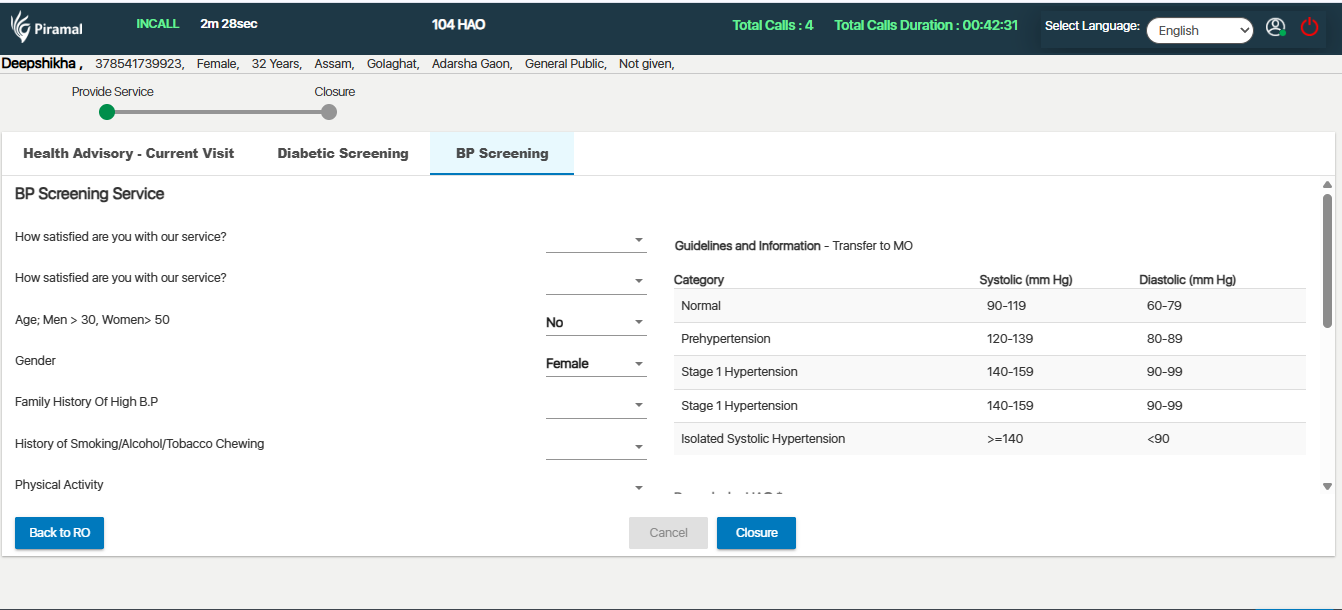Expand the Physical Activity dropdown
The image size is (1342, 610).
pyautogui.click(x=596, y=487)
